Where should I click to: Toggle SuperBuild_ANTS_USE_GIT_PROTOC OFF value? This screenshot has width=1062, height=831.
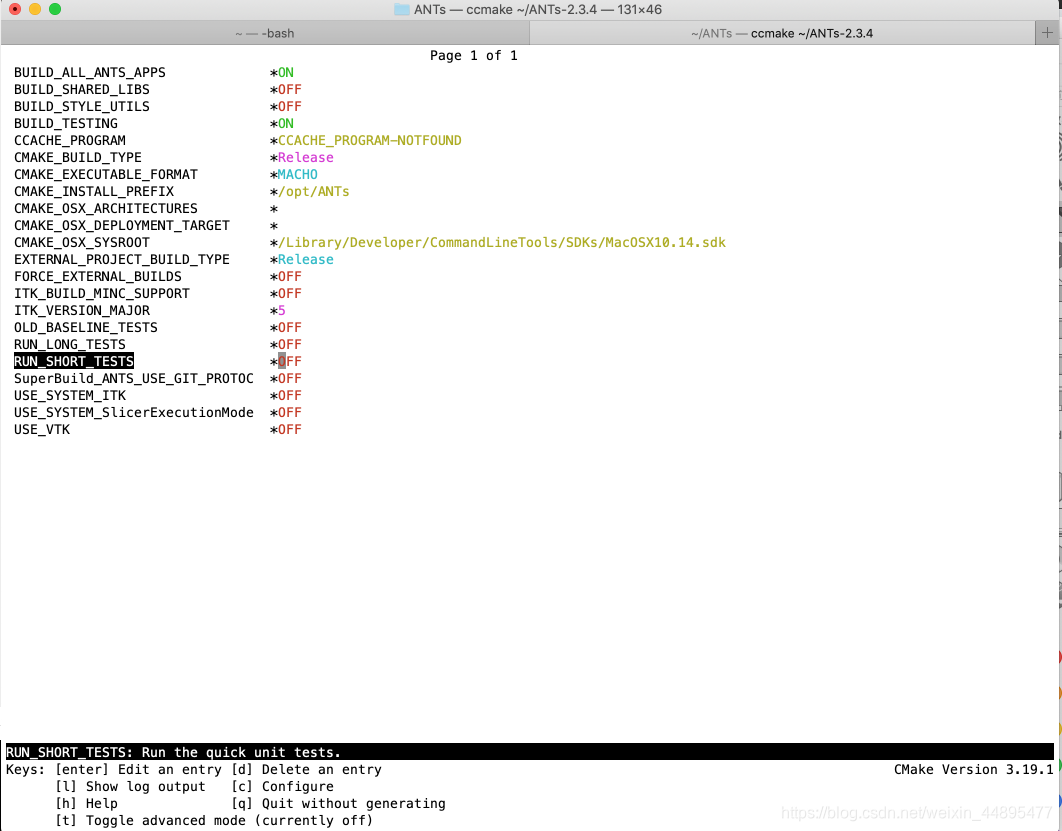[x=290, y=378]
